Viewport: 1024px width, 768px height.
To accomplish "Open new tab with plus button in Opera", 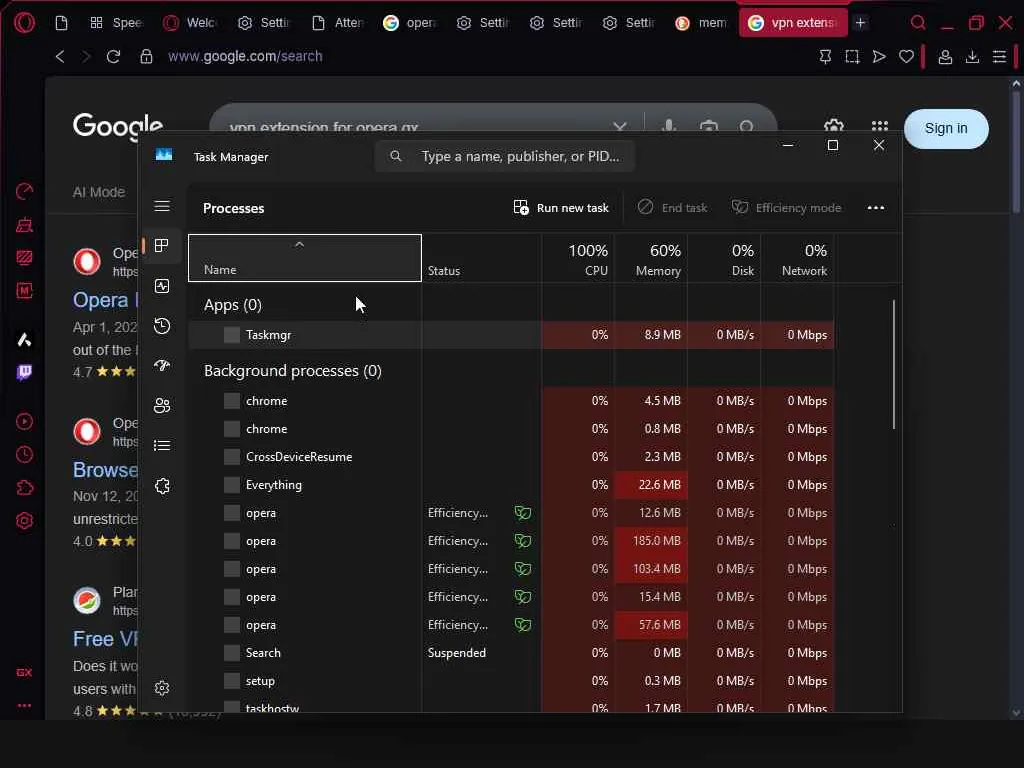I will (861, 23).
